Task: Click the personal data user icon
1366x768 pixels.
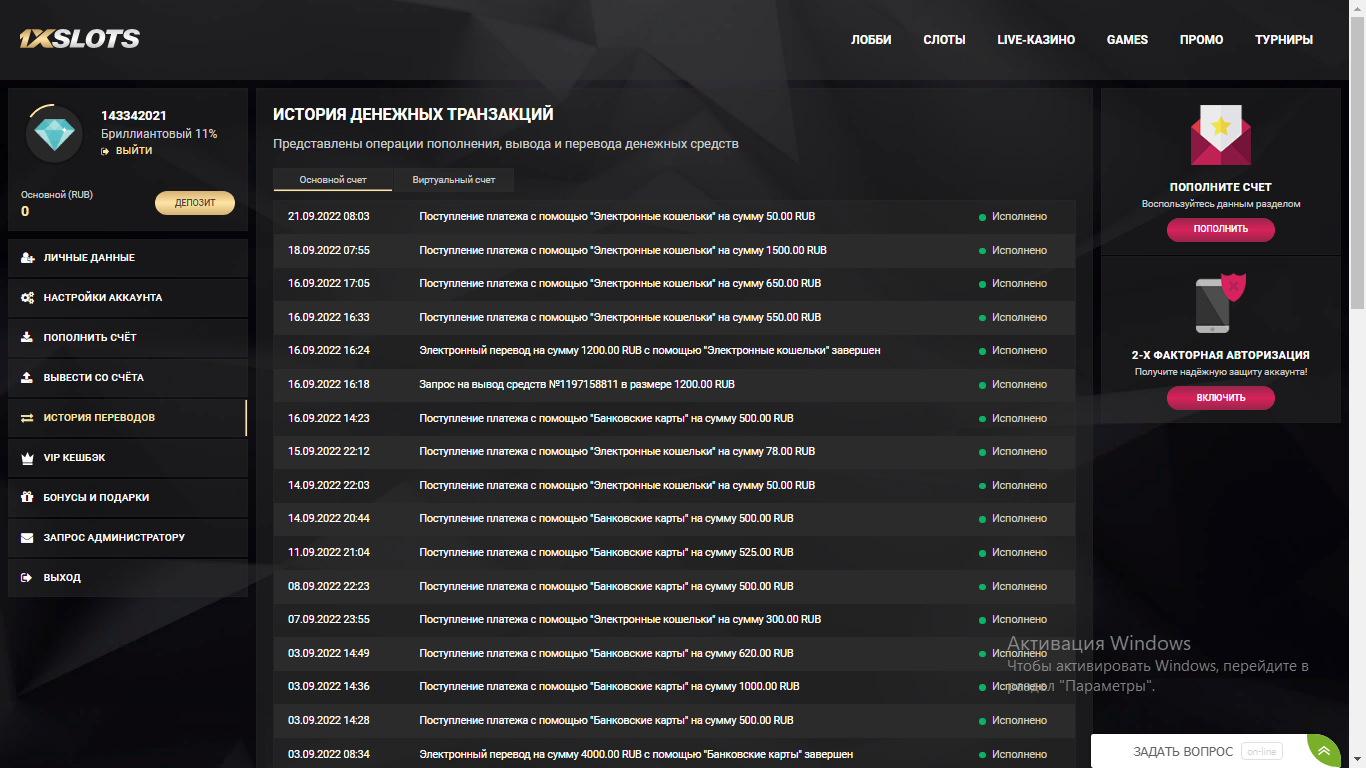Action: click(27, 258)
